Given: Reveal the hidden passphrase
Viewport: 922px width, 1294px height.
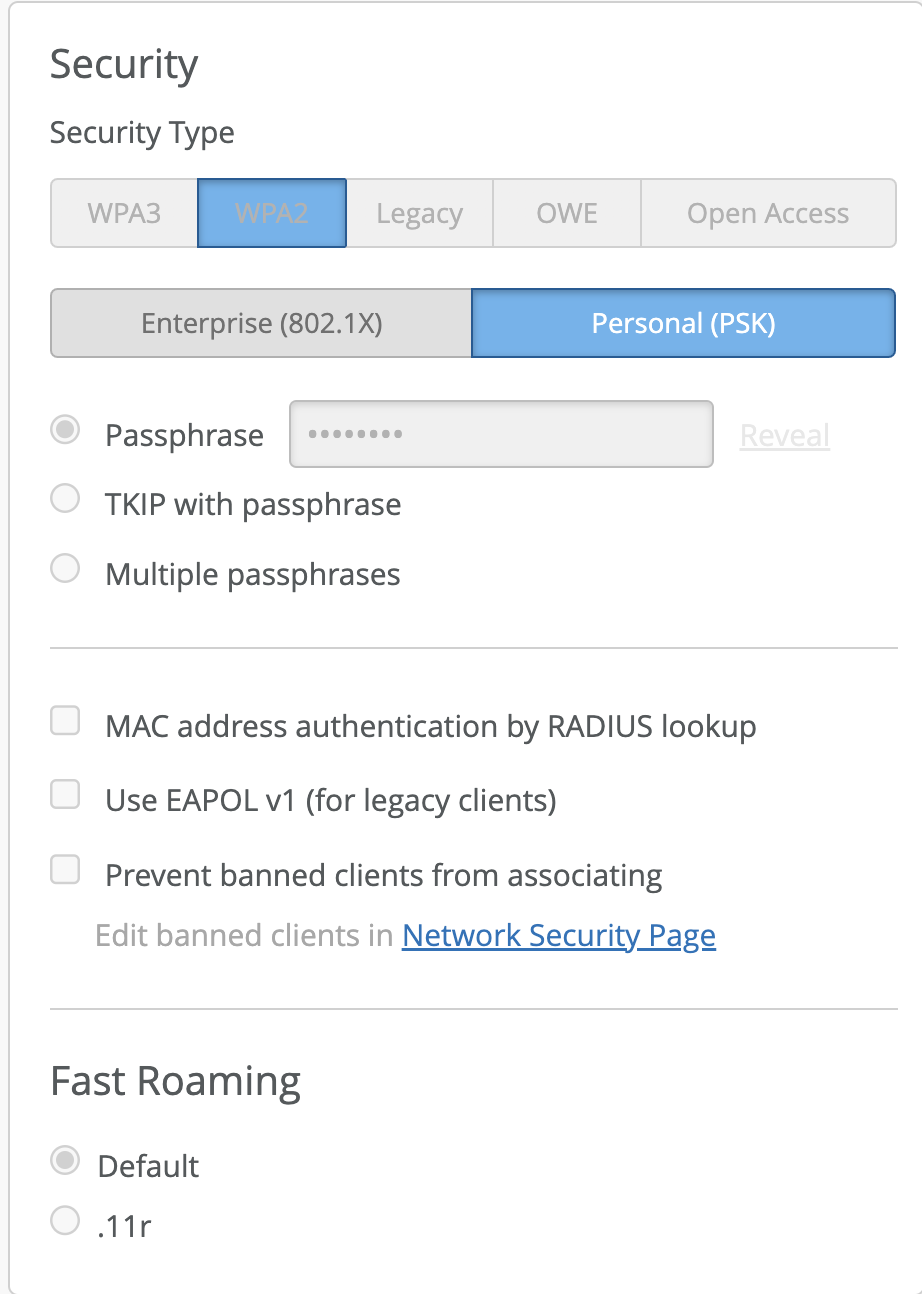Looking at the screenshot, I should (784, 435).
